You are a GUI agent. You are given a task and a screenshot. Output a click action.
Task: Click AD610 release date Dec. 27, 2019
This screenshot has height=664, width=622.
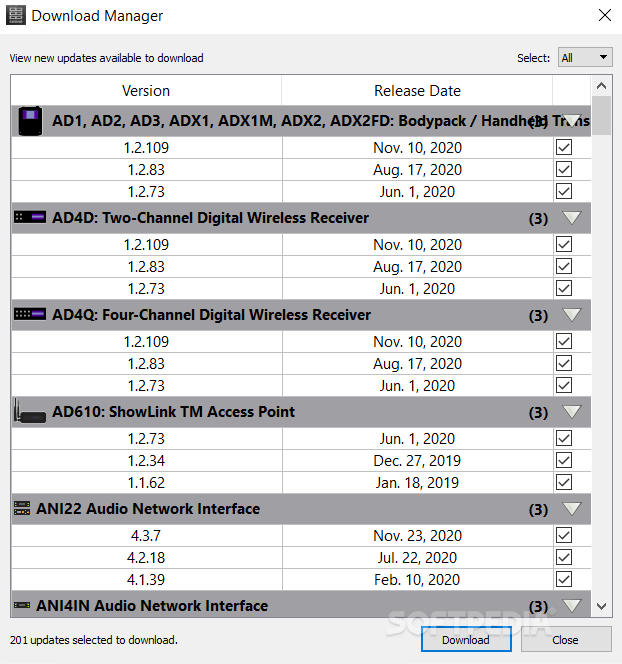(x=417, y=460)
